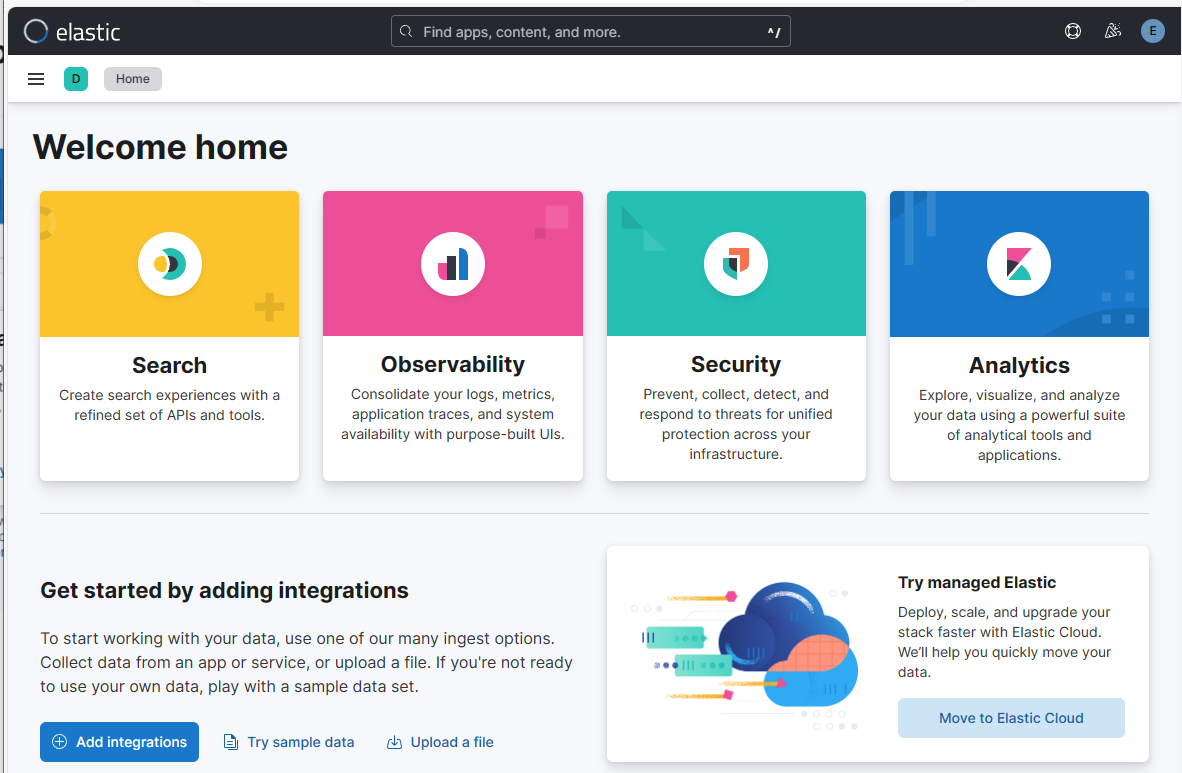Open the Default space avatar D
The height and width of the screenshot is (773, 1182).
[x=76, y=78]
